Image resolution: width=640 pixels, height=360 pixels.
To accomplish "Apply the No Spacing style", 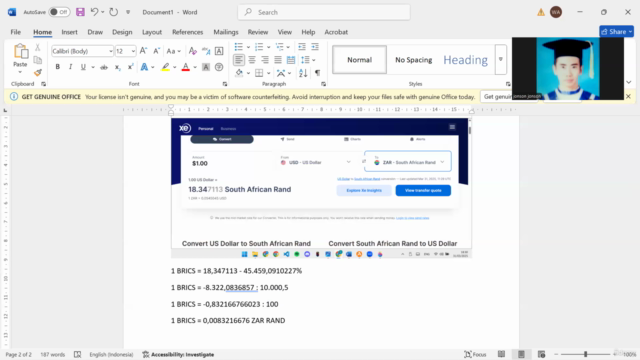I will pos(413,60).
